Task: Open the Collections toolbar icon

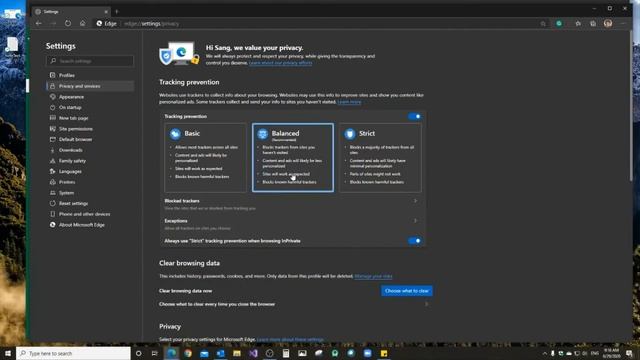Action: [593, 24]
